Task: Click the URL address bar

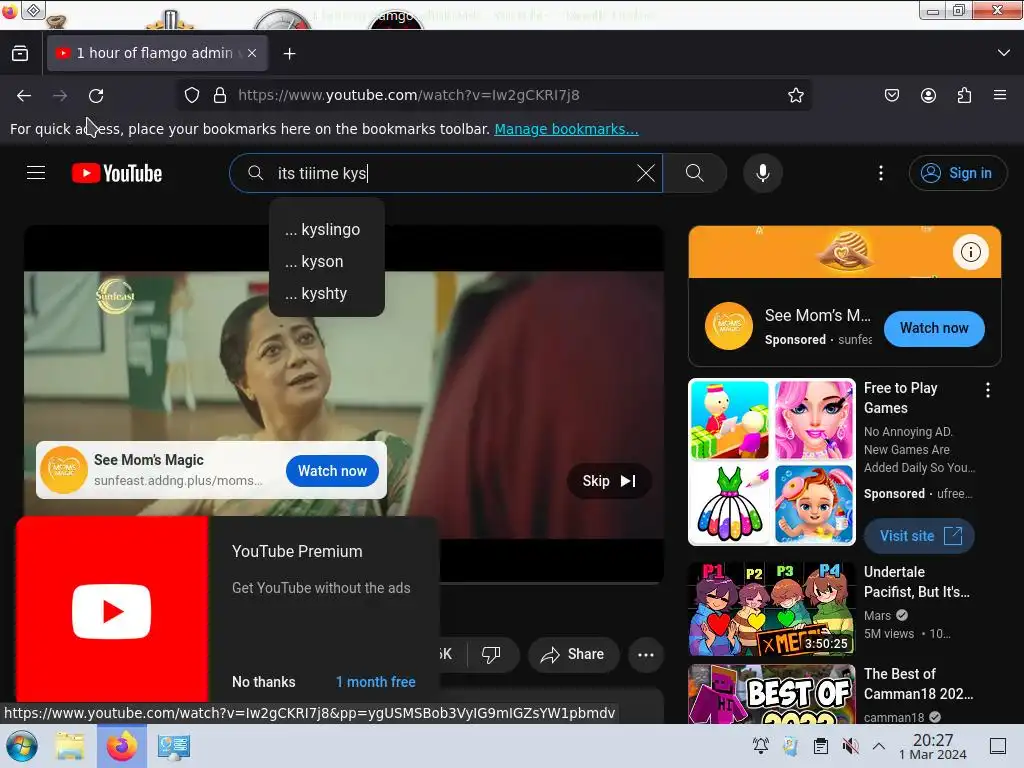Action: [x=496, y=95]
